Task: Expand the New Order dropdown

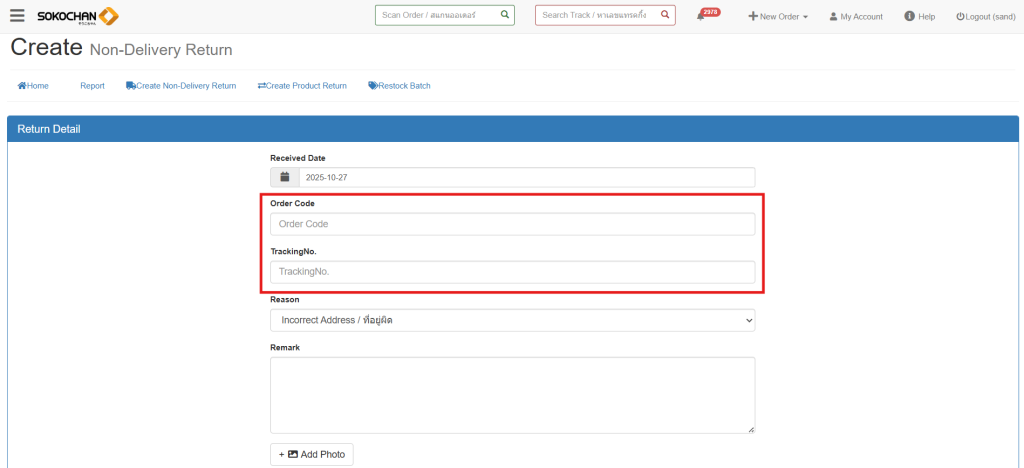Action: click(778, 17)
